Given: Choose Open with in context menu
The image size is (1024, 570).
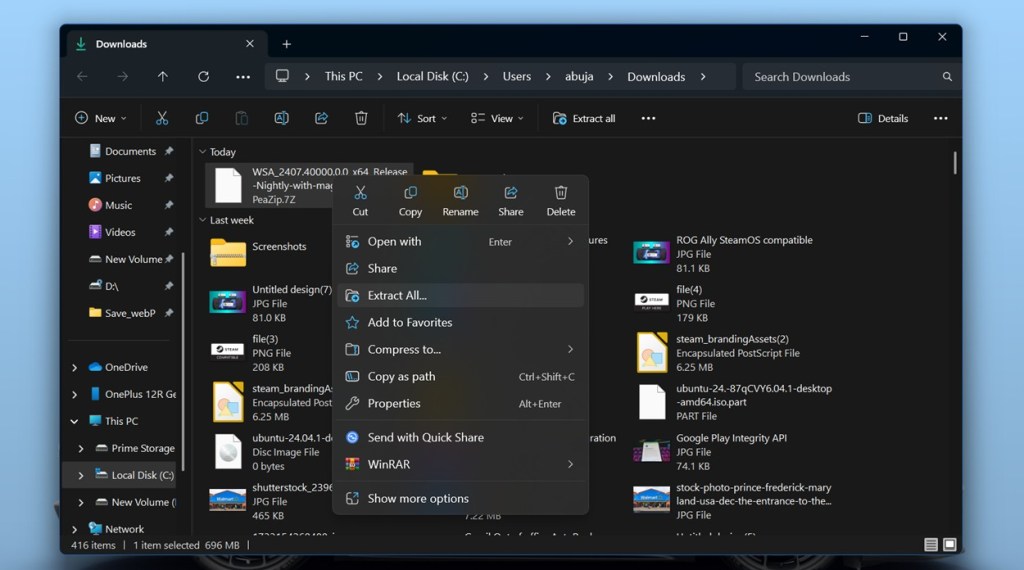Looking at the screenshot, I should [x=460, y=242].
